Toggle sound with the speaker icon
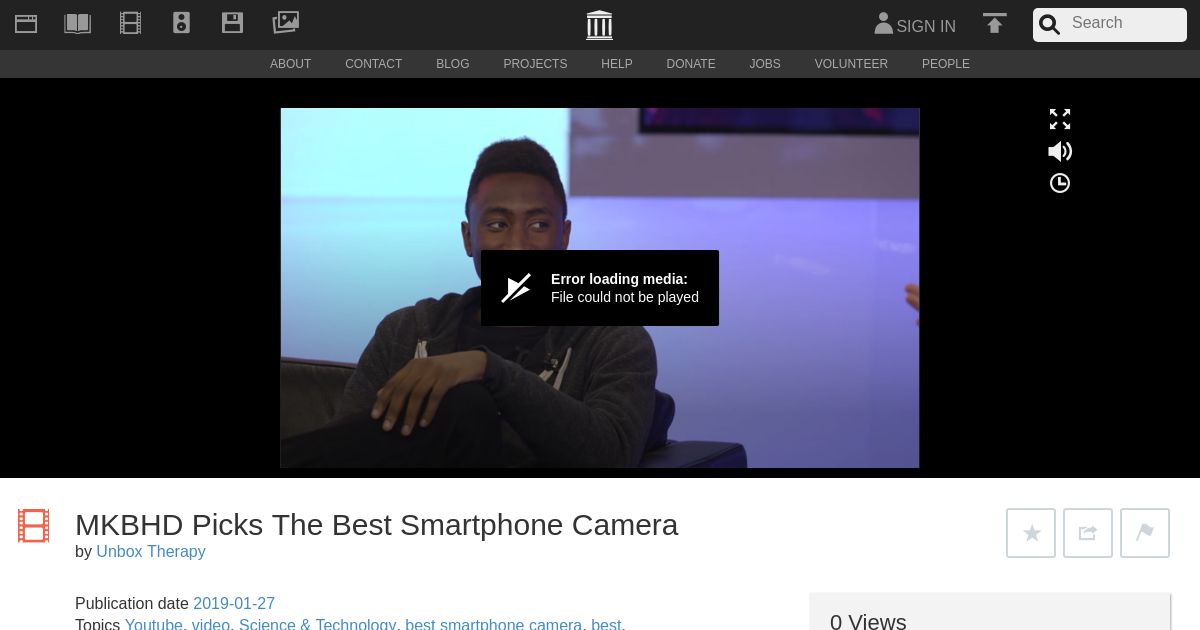 [x=1060, y=151]
